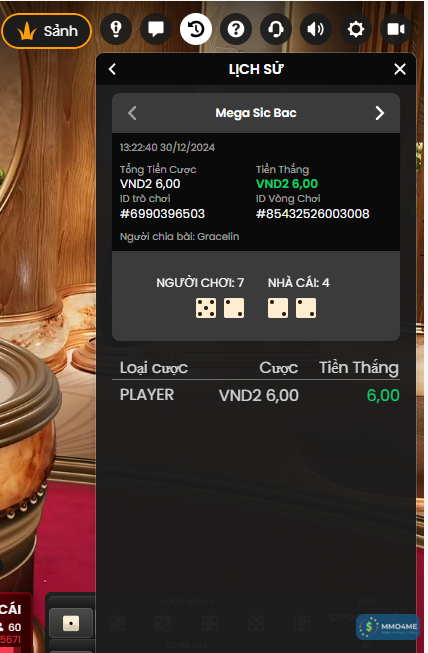Open settings gear icon

tap(356, 29)
